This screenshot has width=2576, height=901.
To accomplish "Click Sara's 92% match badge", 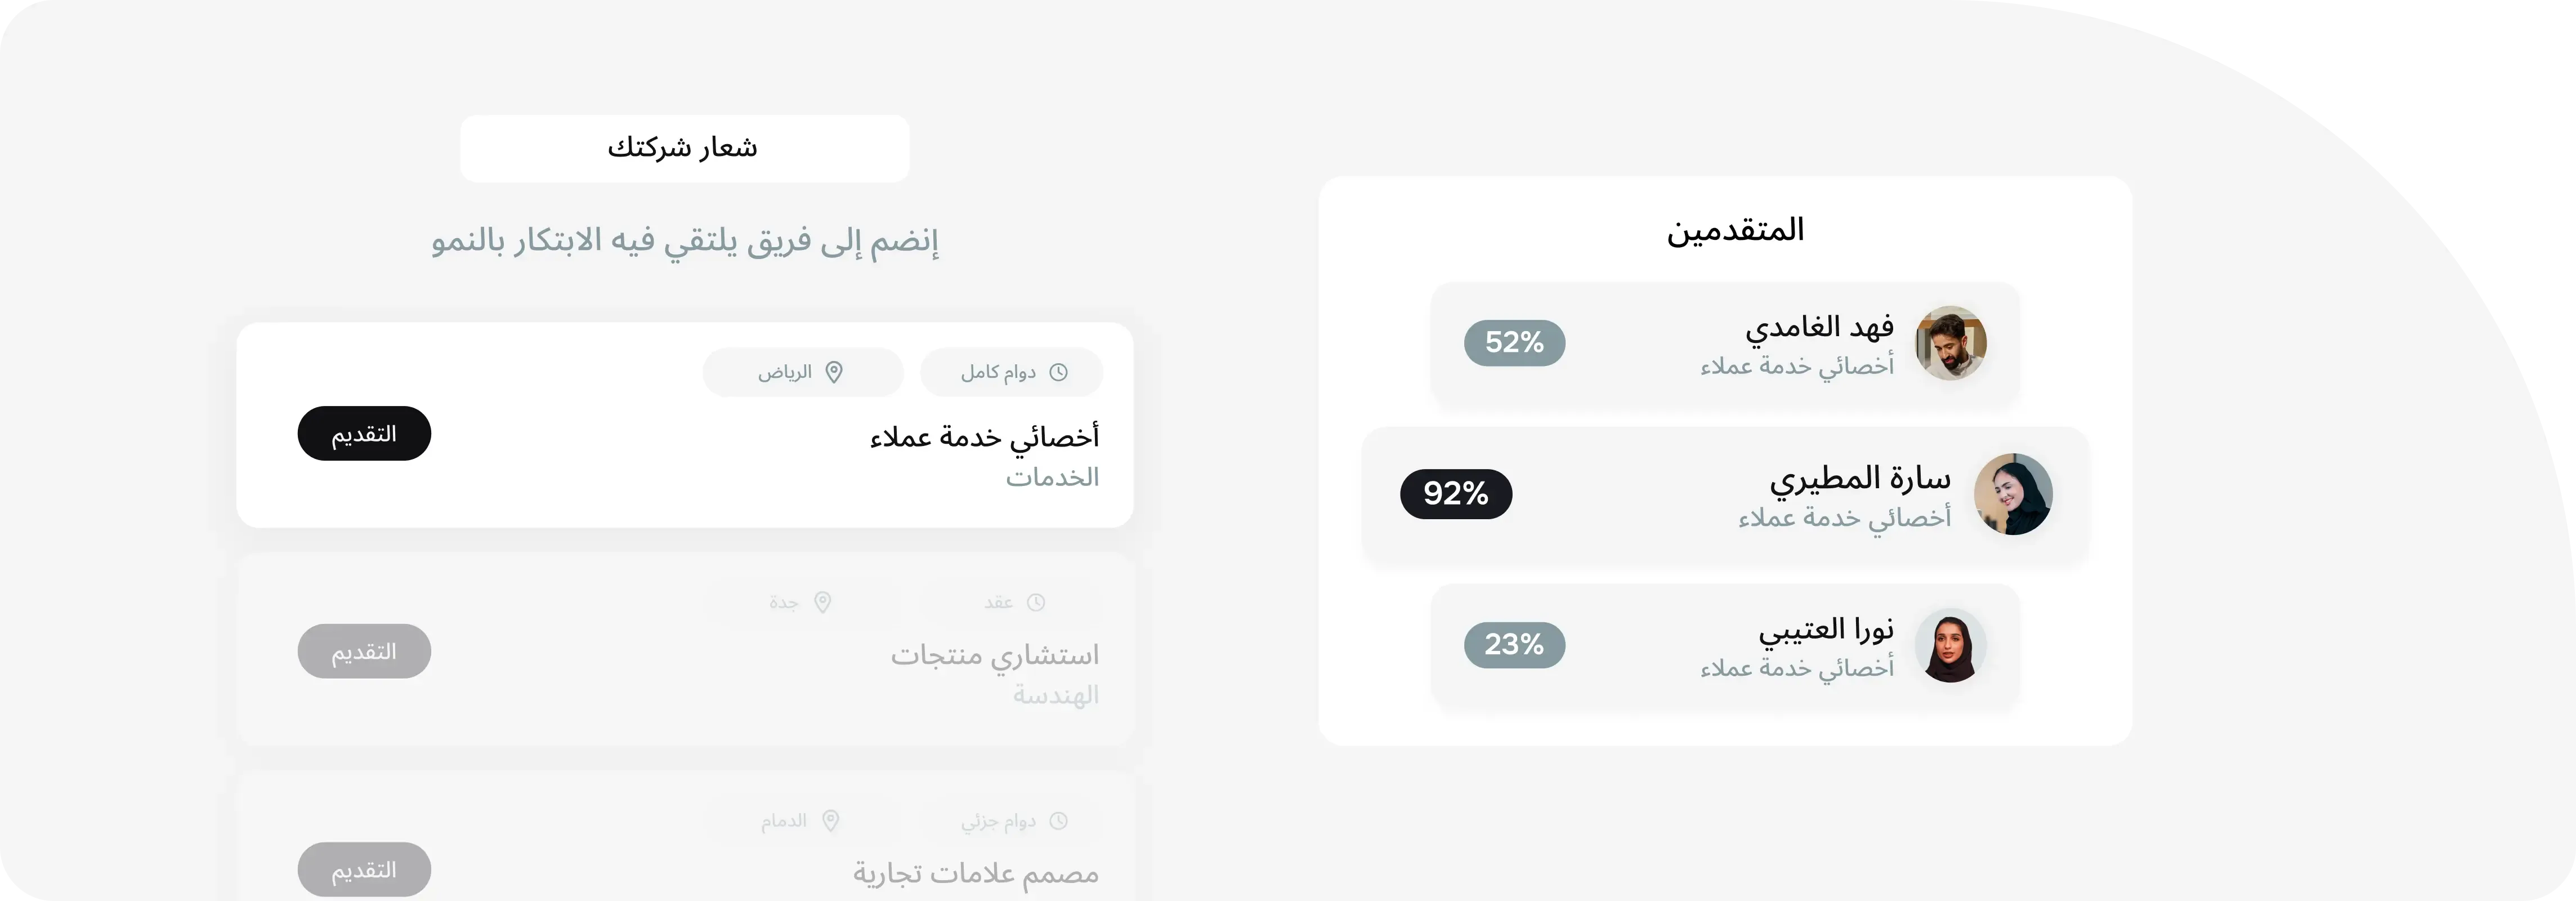I will click(1456, 494).
